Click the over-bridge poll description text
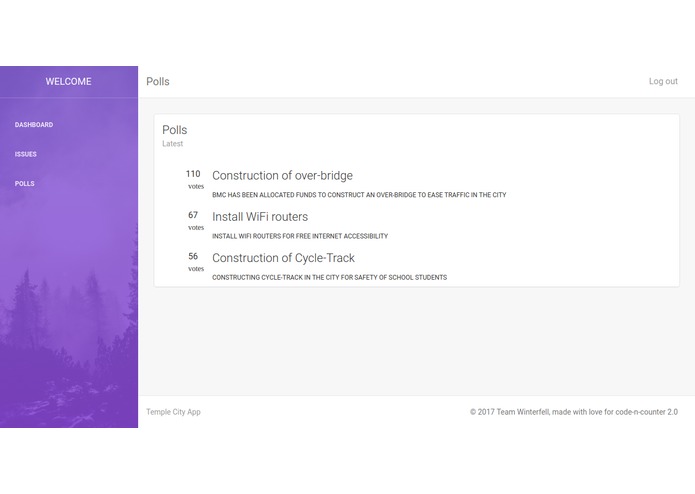The width and height of the screenshot is (695, 494). [359, 195]
